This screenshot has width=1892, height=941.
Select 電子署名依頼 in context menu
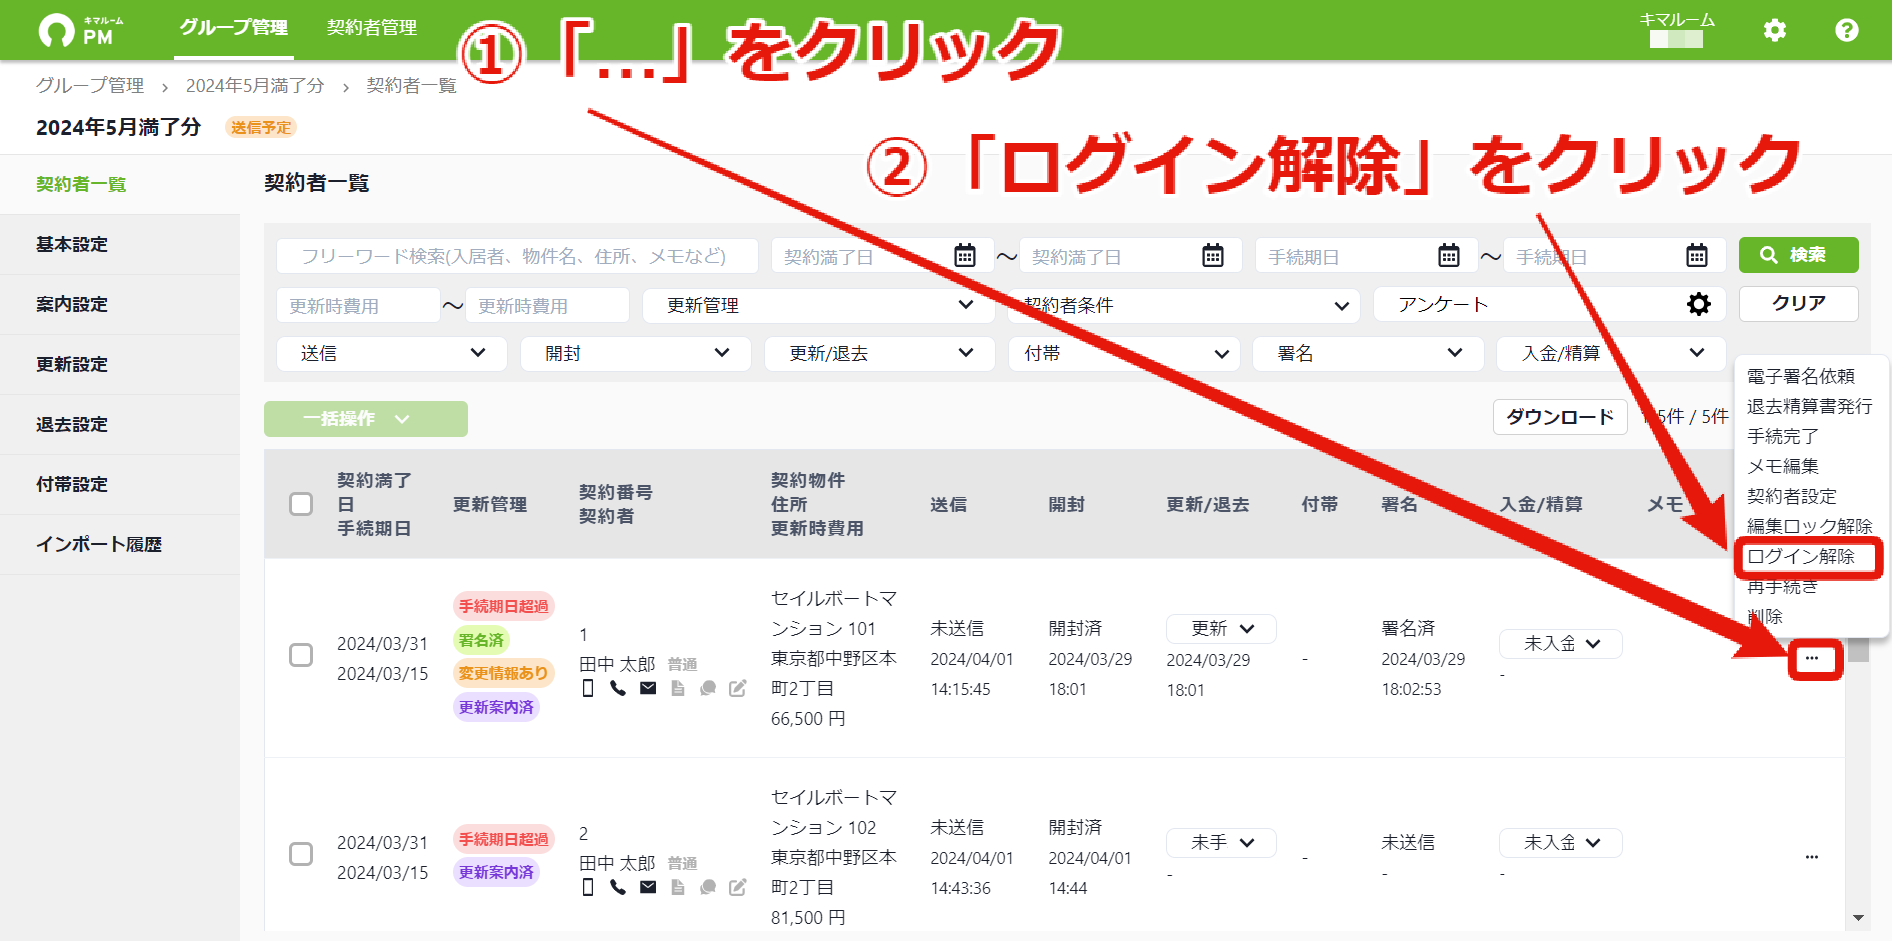pyautogui.click(x=1801, y=376)
